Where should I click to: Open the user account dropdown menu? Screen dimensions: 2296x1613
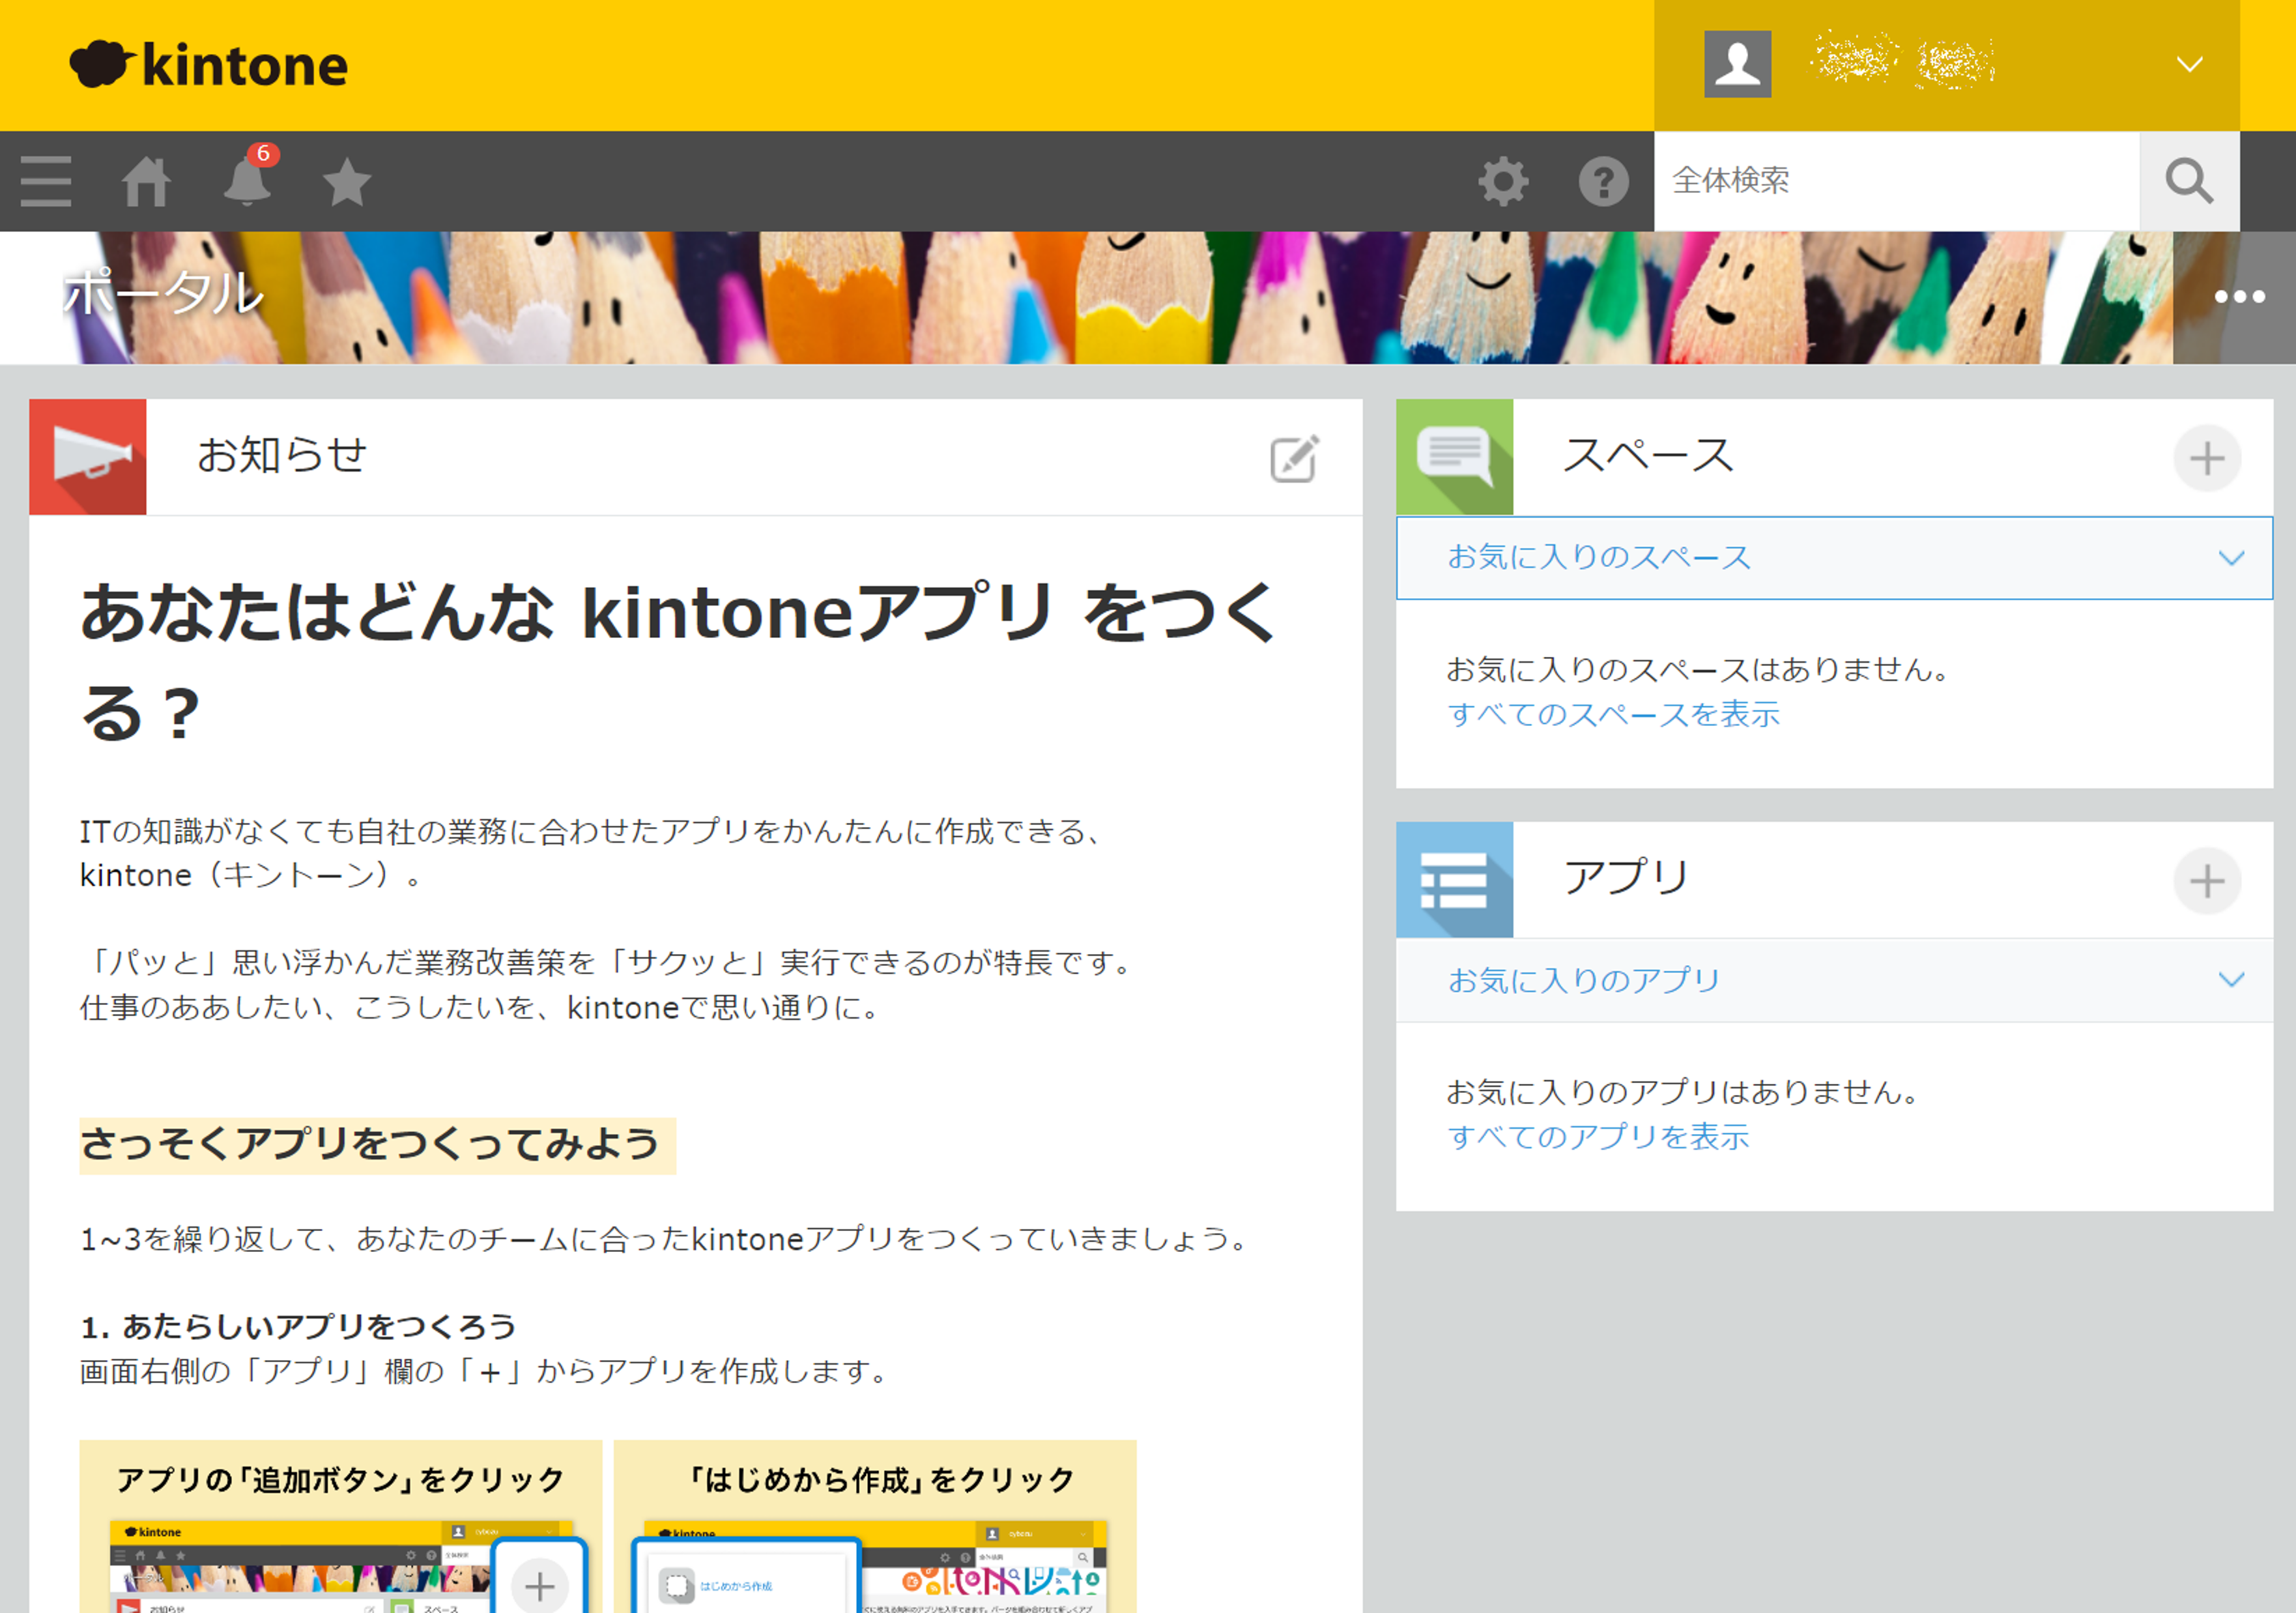tap(1946, 65)
